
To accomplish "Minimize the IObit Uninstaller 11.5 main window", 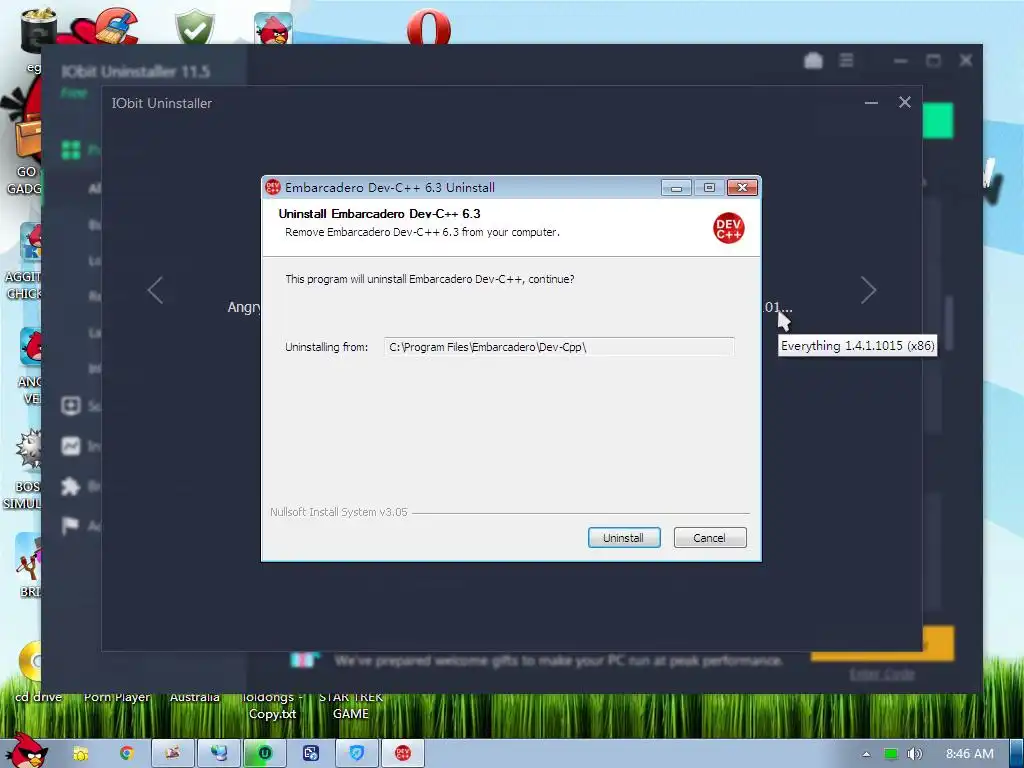I will pos(901,61).
